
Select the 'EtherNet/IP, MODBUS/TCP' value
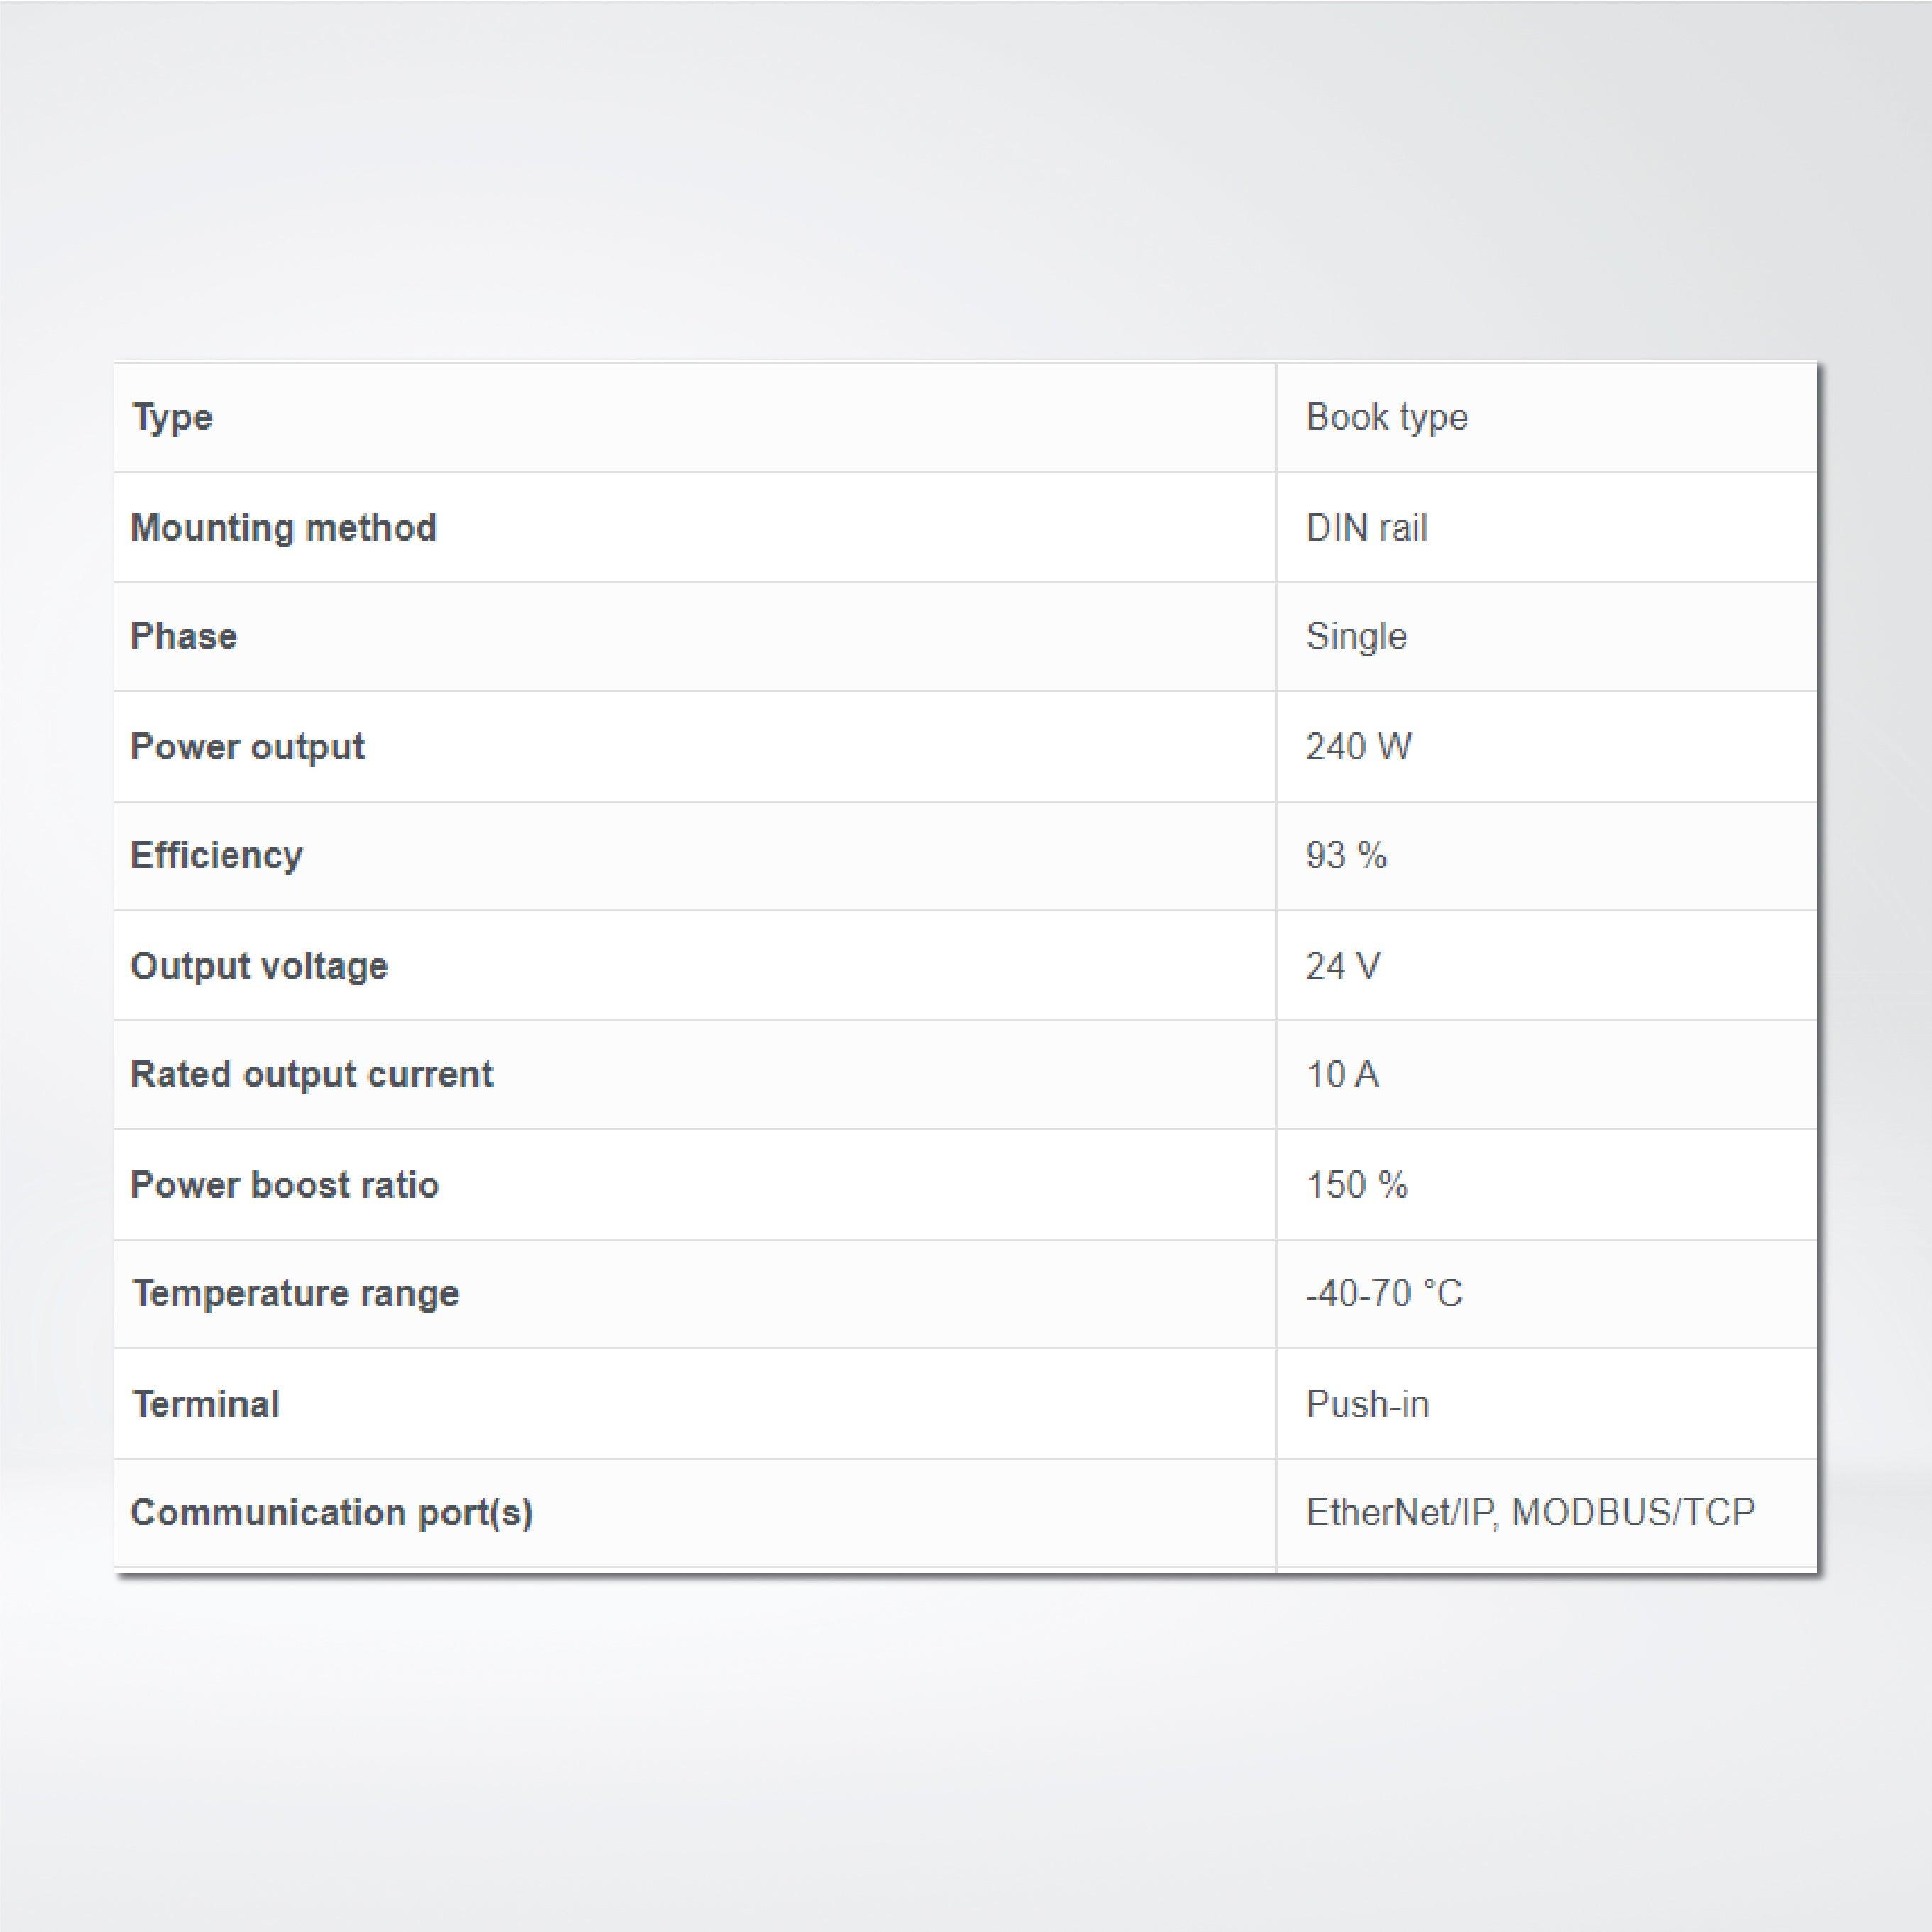click(1530, 1512)
